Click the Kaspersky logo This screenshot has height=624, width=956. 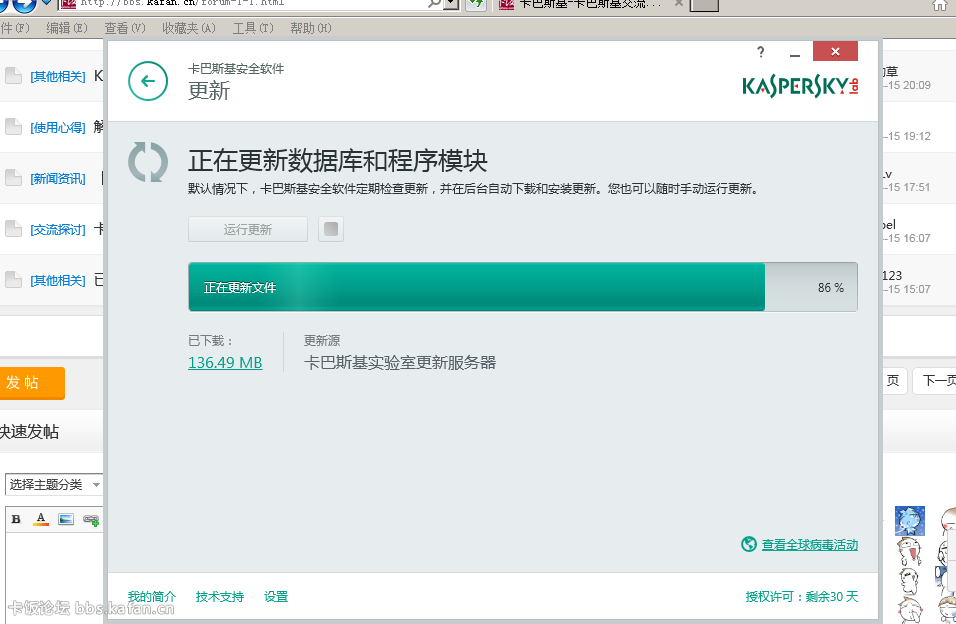coord(801,86)
